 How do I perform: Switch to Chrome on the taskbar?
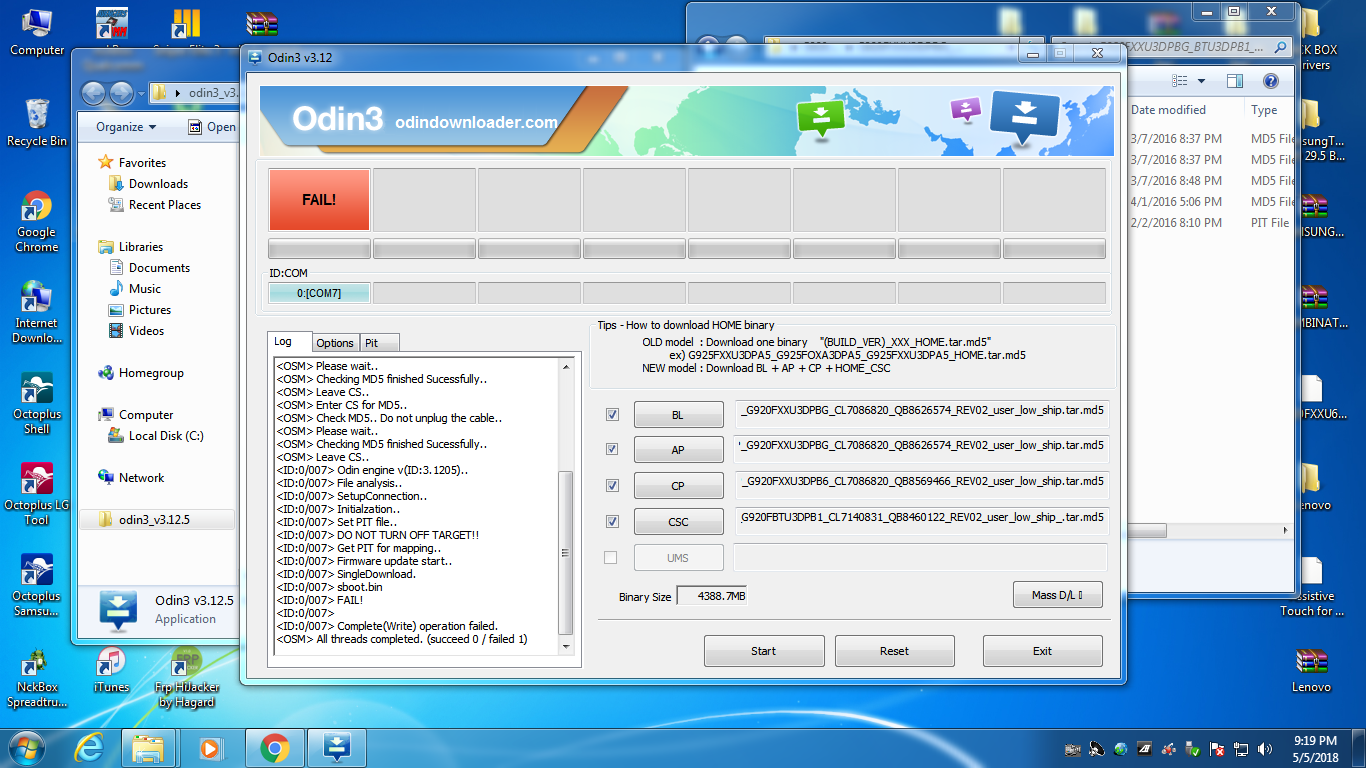274,747
